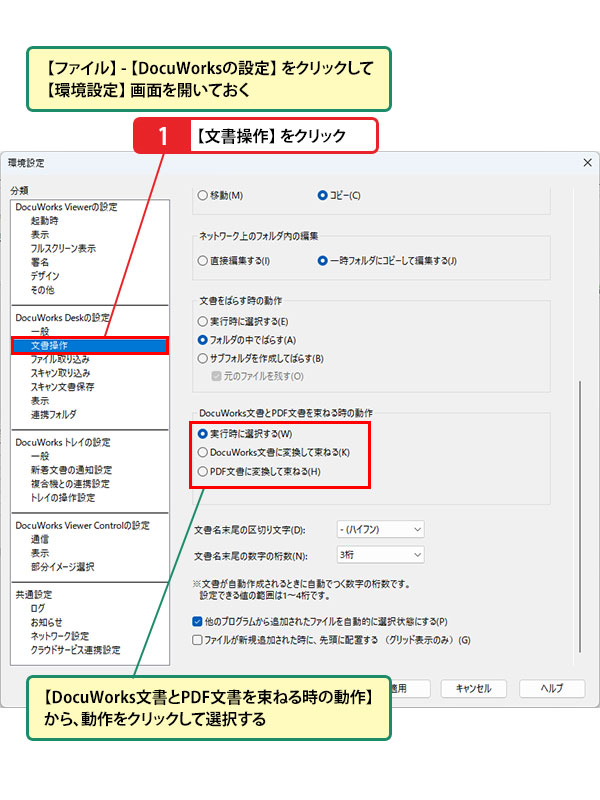The height and width of the screenshot is (800, 600).
Task: Select デザイン in category list
Action: 45,276
